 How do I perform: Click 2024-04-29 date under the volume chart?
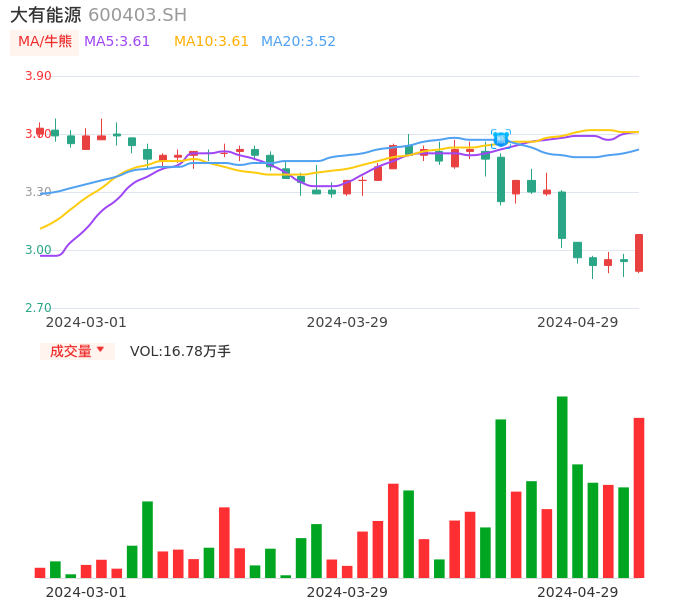click(x=578, y=592)
